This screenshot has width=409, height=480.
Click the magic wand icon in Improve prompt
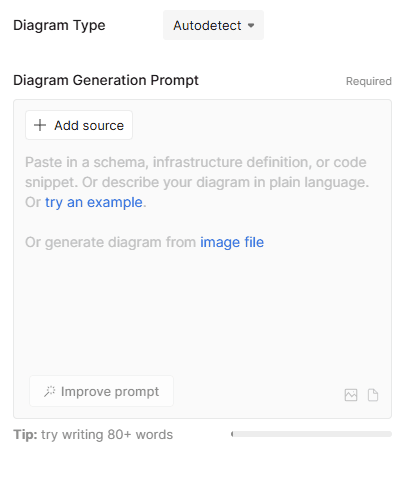(50, 392)
